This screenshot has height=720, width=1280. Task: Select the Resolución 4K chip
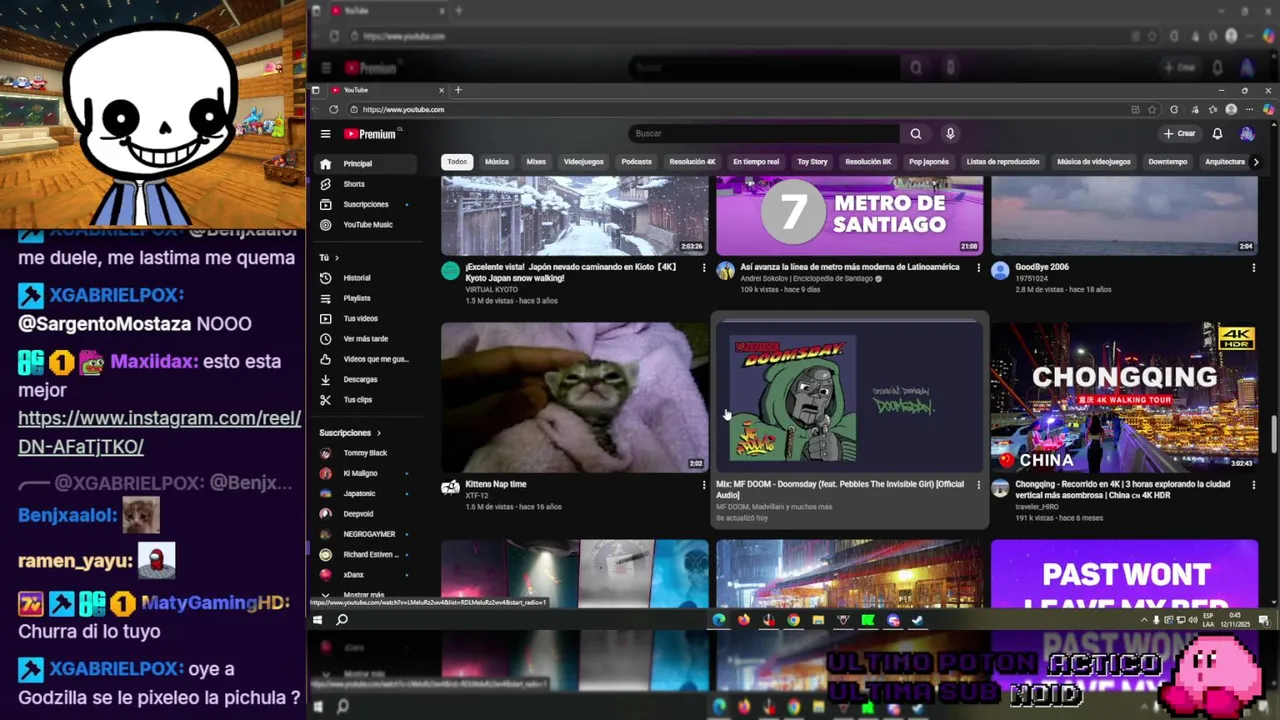point(692,162)
